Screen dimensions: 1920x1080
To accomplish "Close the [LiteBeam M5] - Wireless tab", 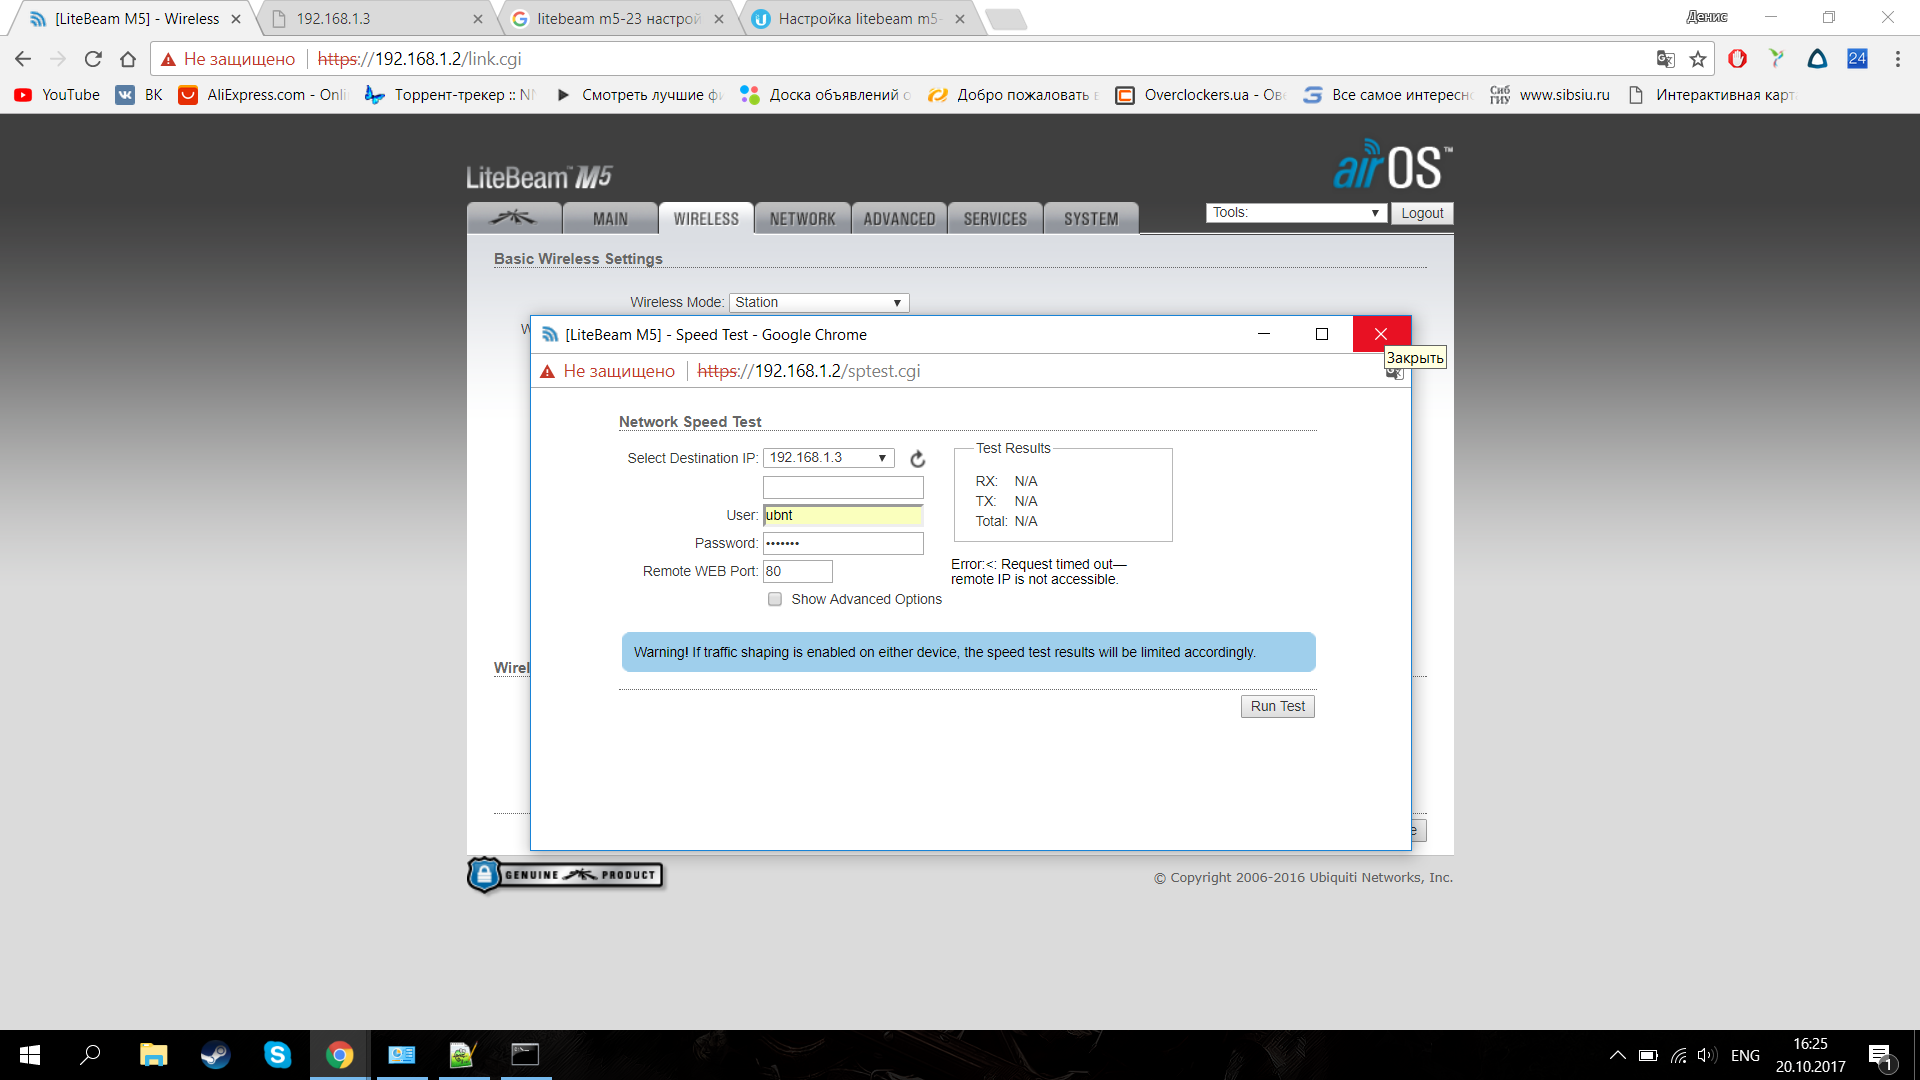I will pos(236,19).
